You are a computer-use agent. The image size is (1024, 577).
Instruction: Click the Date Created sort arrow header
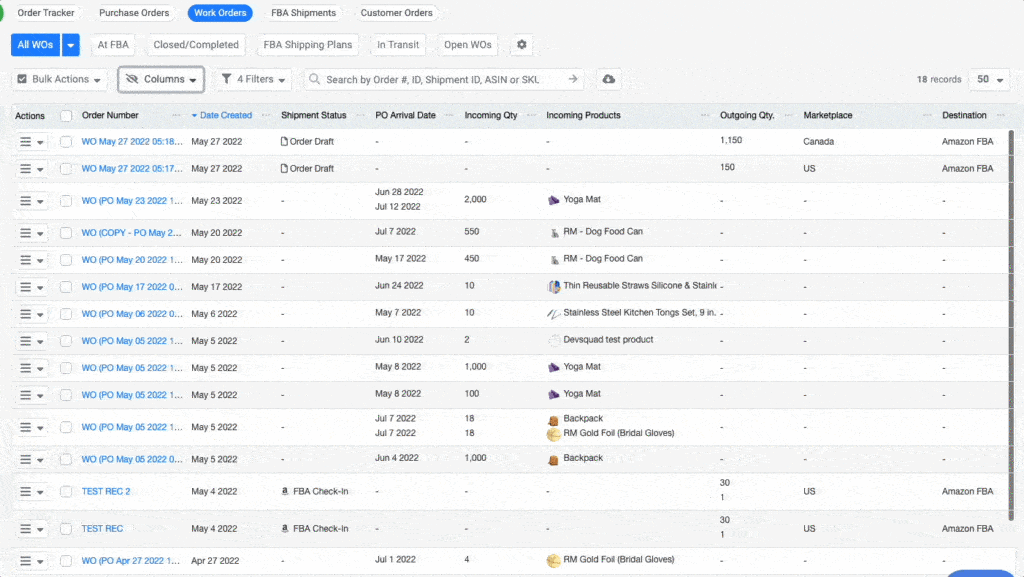coord(195,116)
